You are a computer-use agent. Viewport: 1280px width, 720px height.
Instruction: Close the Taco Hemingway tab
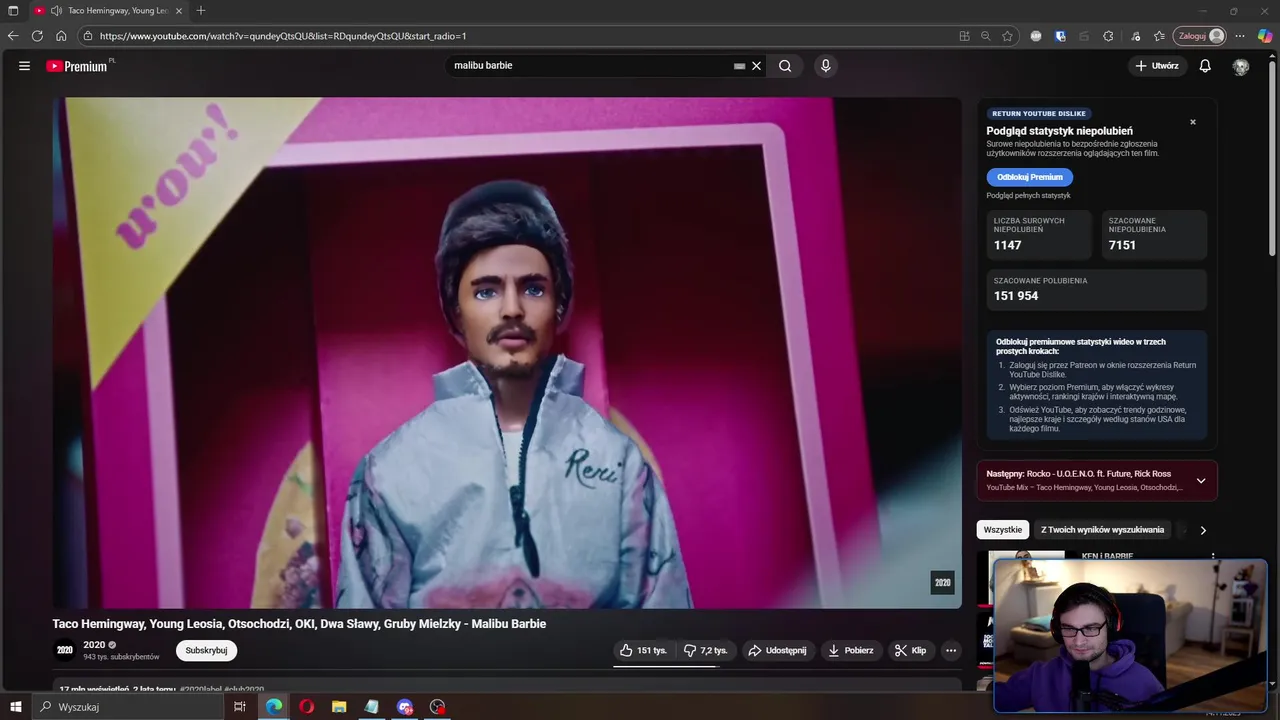(x=179, y=10)
